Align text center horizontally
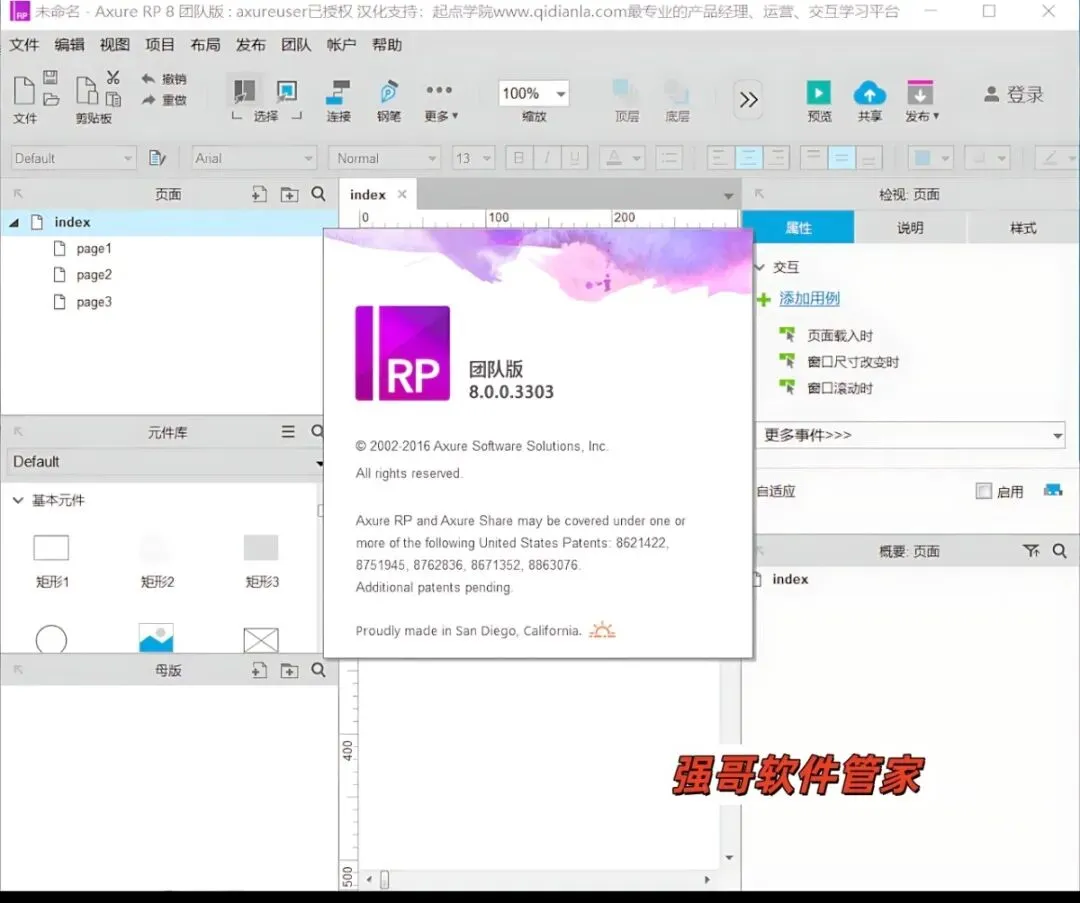Screen dimensions: 1080x903 point(748,158)
